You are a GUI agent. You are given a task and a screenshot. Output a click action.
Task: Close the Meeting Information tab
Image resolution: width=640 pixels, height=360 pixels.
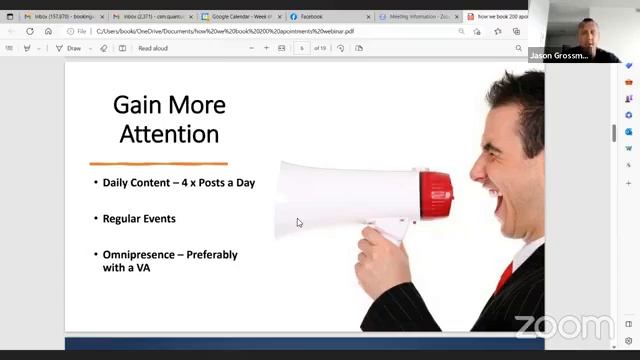click(x=457, y=17)
